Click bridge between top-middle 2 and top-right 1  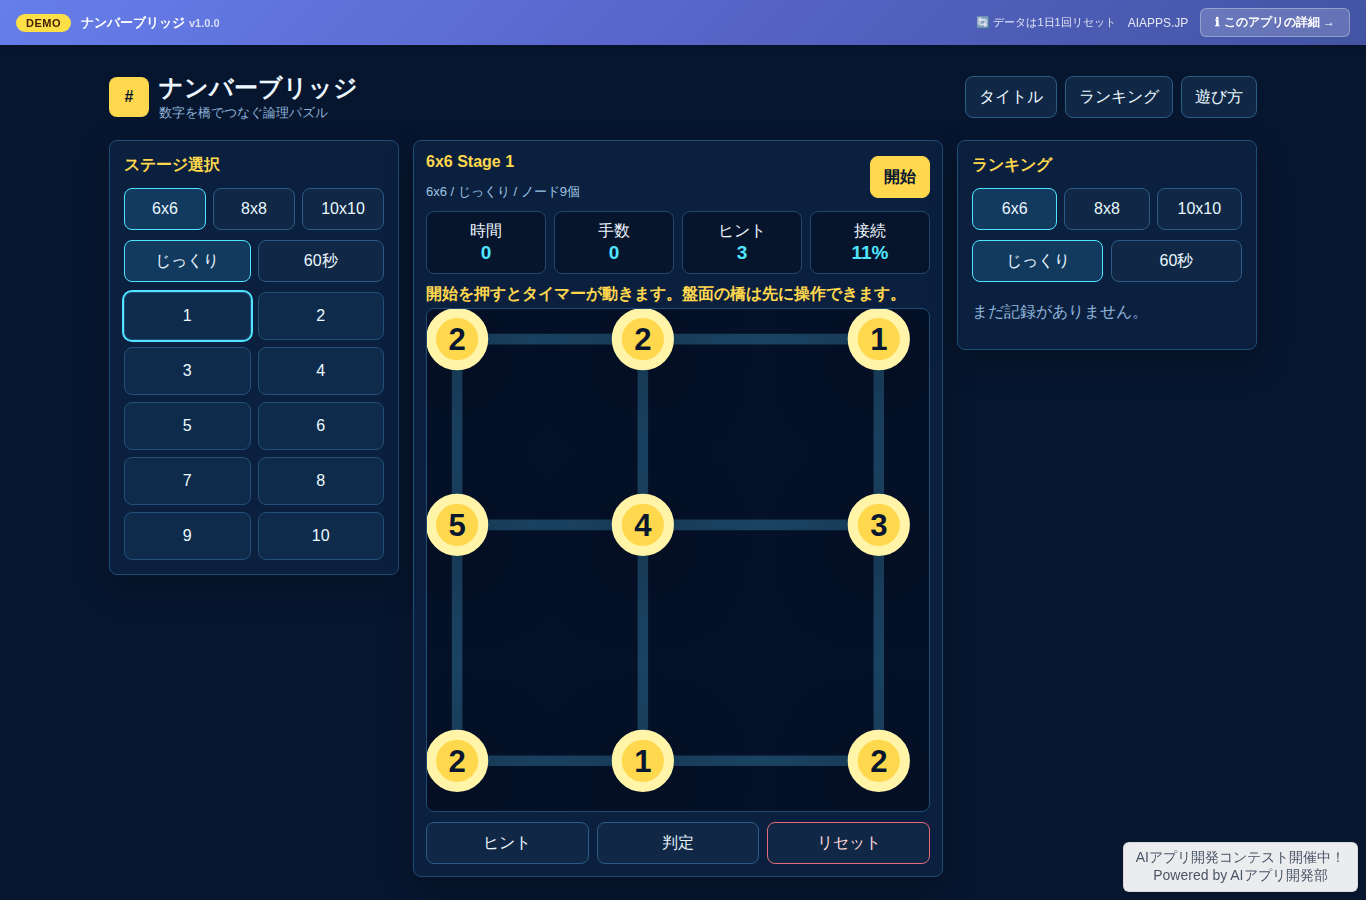tap(761, 339)
